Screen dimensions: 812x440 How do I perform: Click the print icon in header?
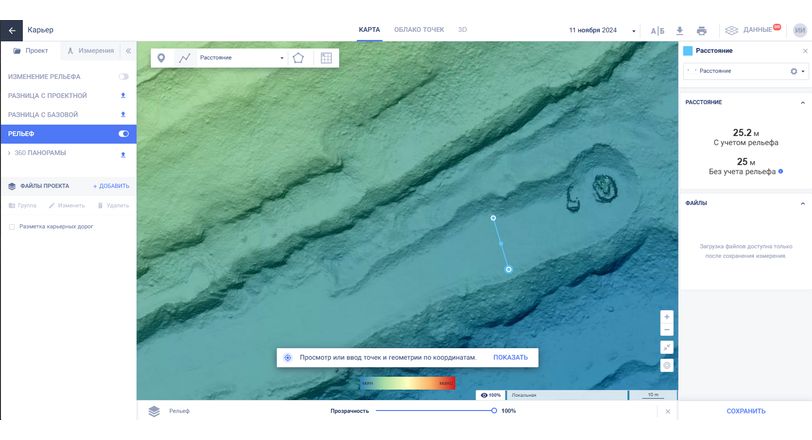[701, 30]
